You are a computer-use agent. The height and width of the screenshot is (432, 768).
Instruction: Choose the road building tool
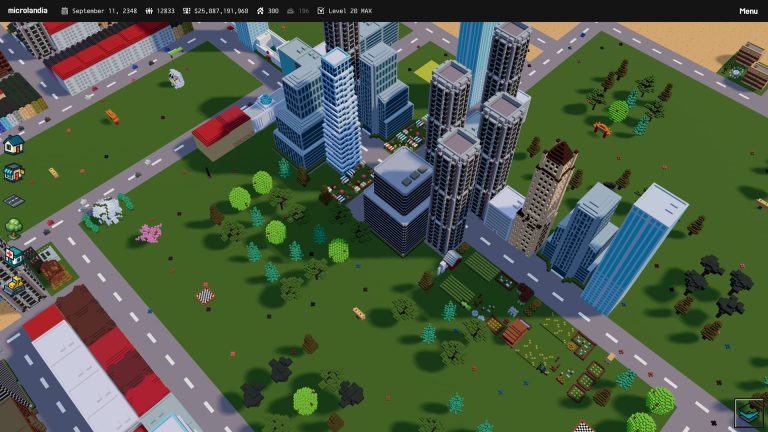[13, 199]
